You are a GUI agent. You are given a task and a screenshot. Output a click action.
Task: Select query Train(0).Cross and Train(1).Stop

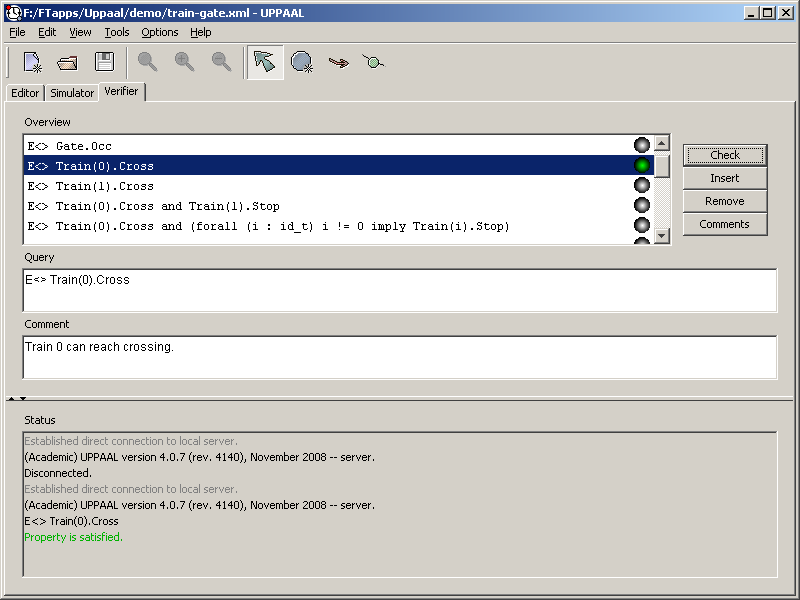338,206
